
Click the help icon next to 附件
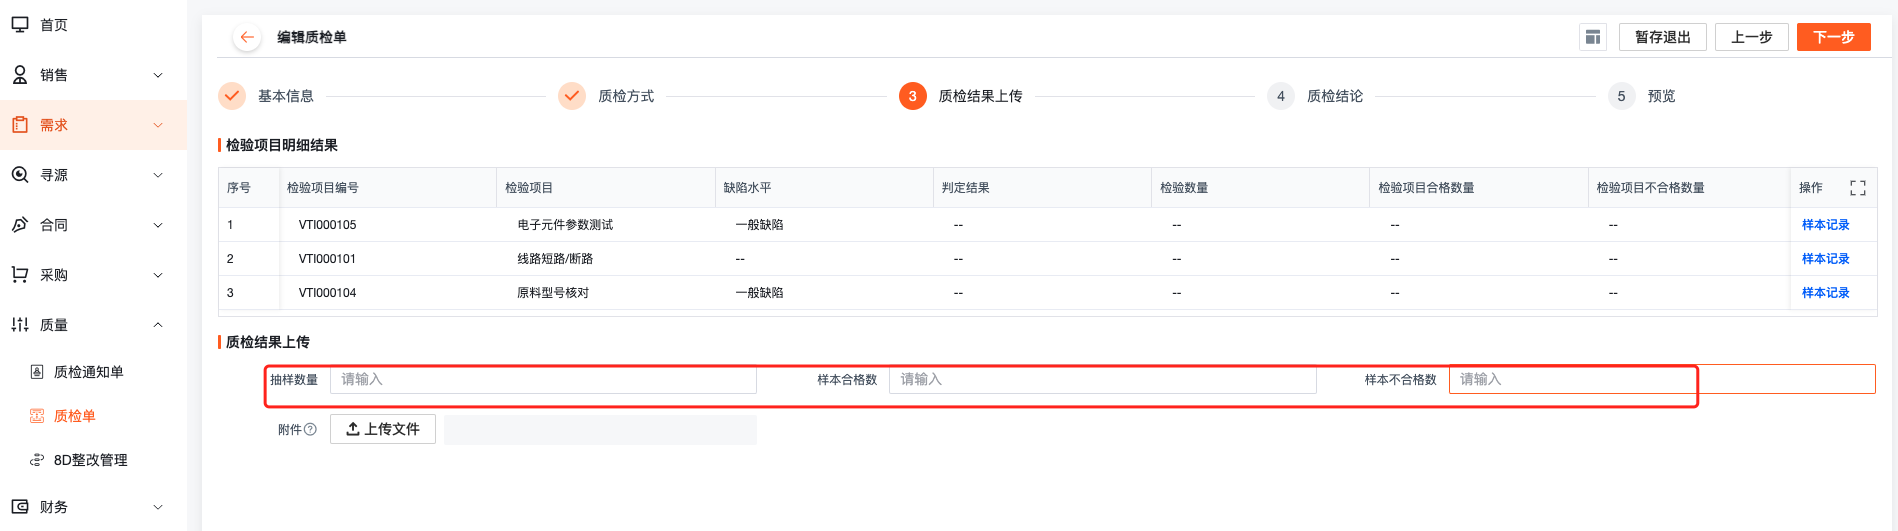pyautogui.click(x=310, y=429)
